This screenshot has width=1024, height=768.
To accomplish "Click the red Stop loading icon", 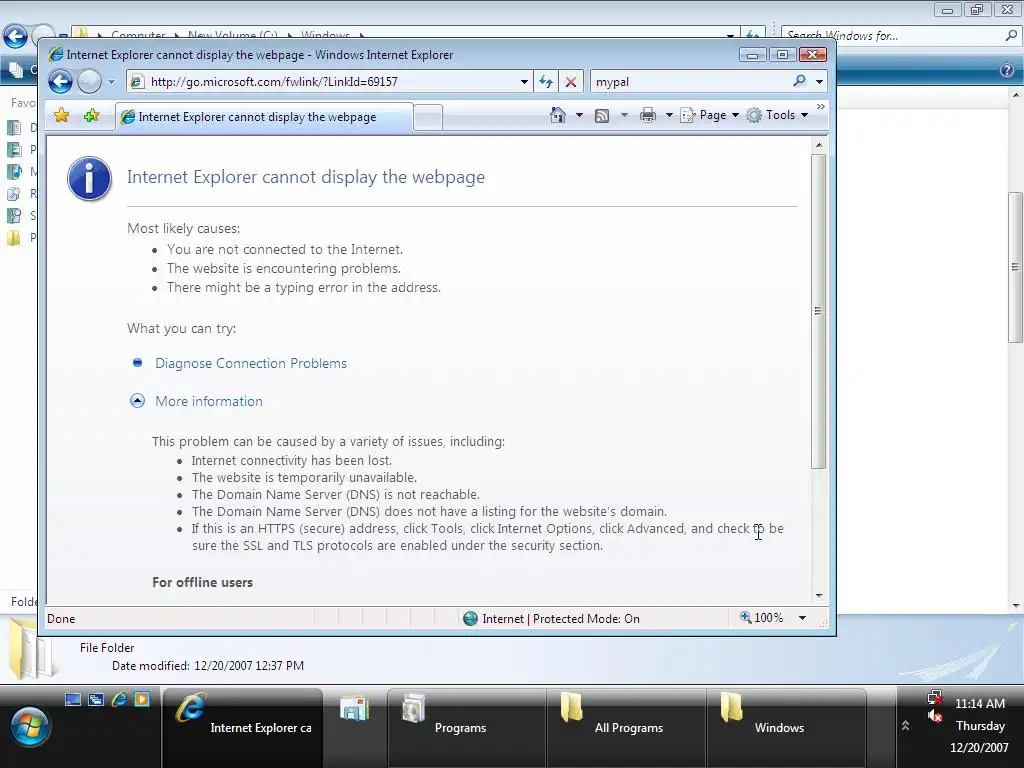I will click(x=571, y=82).
